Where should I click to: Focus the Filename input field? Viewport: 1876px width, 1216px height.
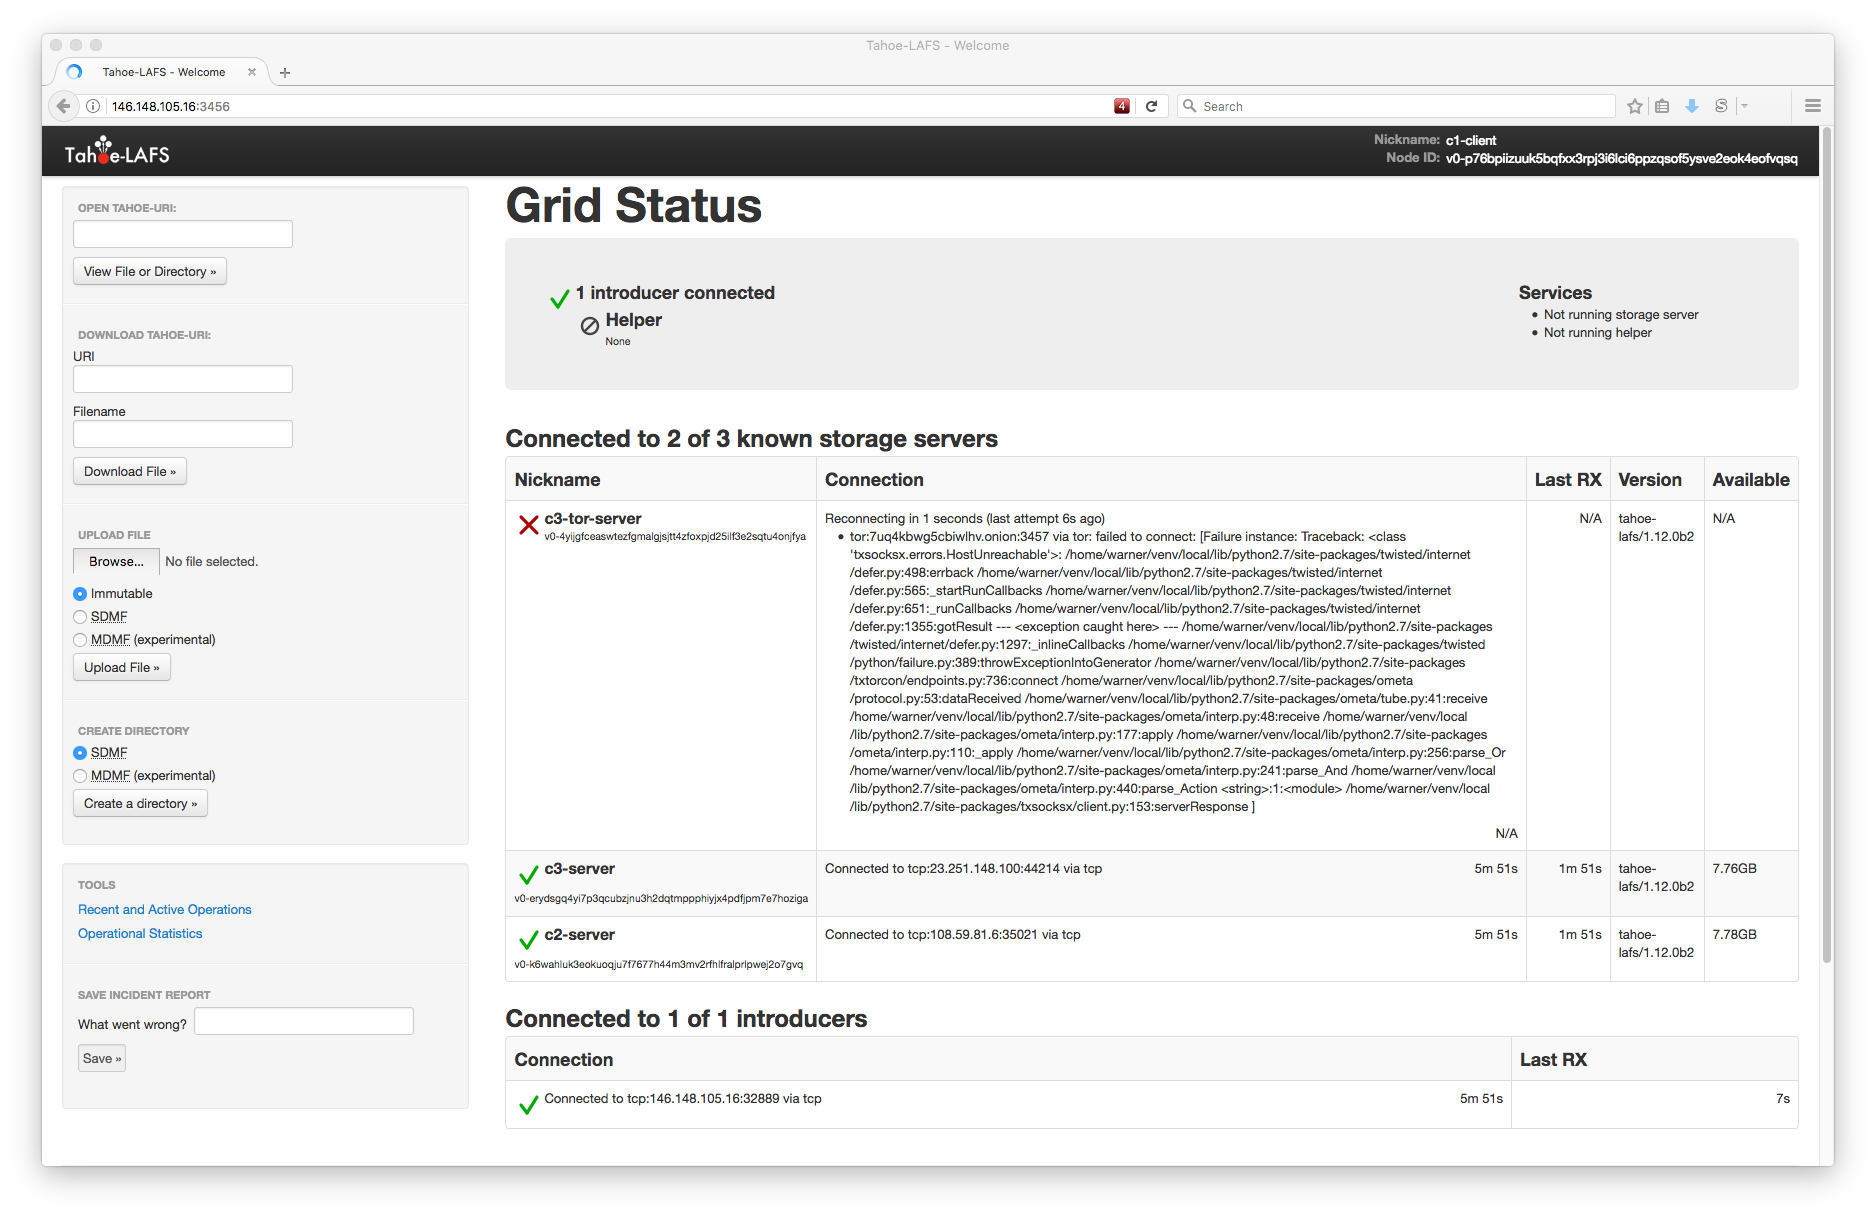[x=183, y=434]
